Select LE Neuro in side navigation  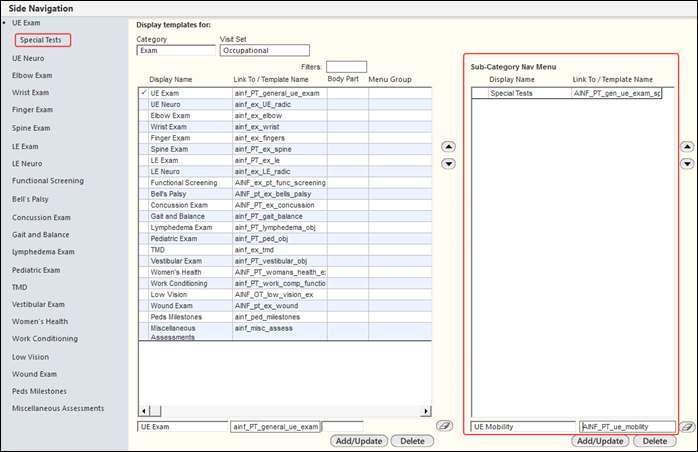(x=27, y=163)
